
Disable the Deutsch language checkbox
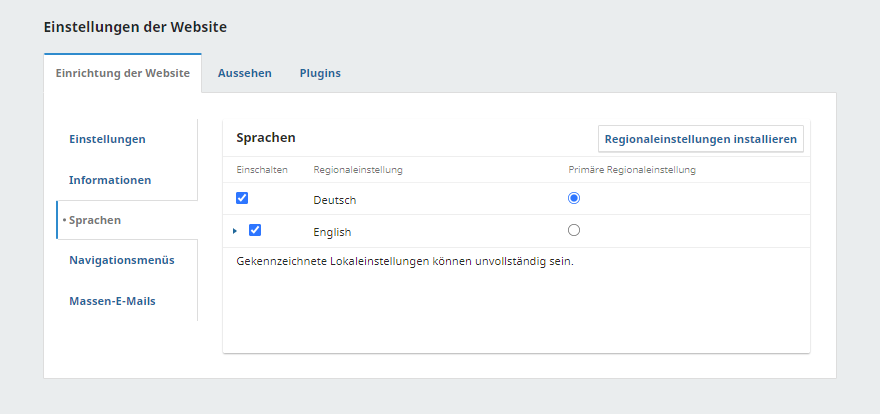pos(242,198)
